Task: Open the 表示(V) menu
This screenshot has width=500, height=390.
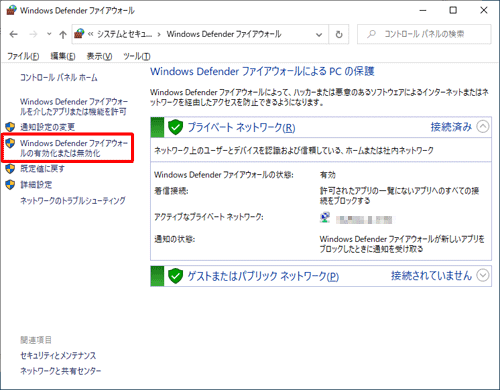Action: tap(99, 56)
